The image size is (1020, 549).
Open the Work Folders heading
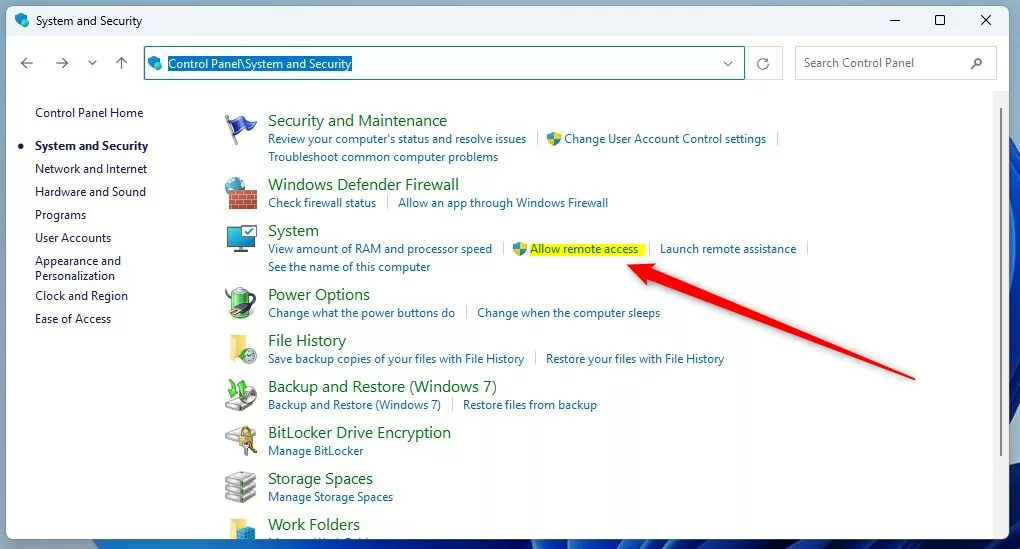point(314,524)
